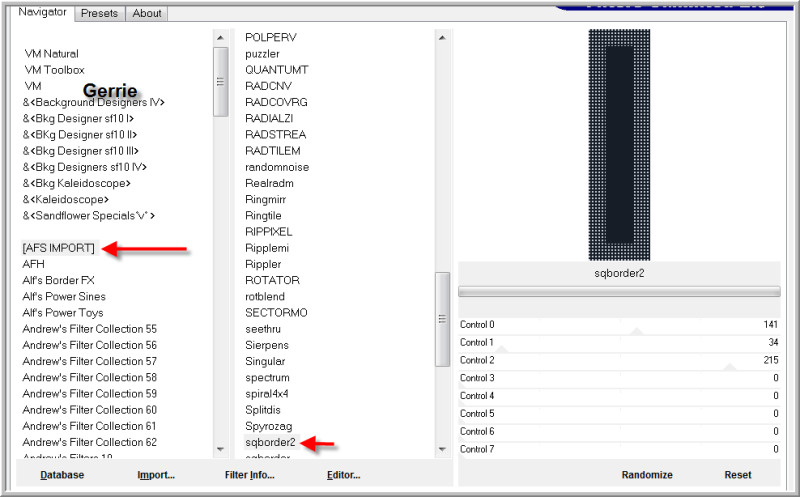The width and height of the screenshot is (800, 497).
Task: Select QUANTUMT filter
Action: point(277,70)
